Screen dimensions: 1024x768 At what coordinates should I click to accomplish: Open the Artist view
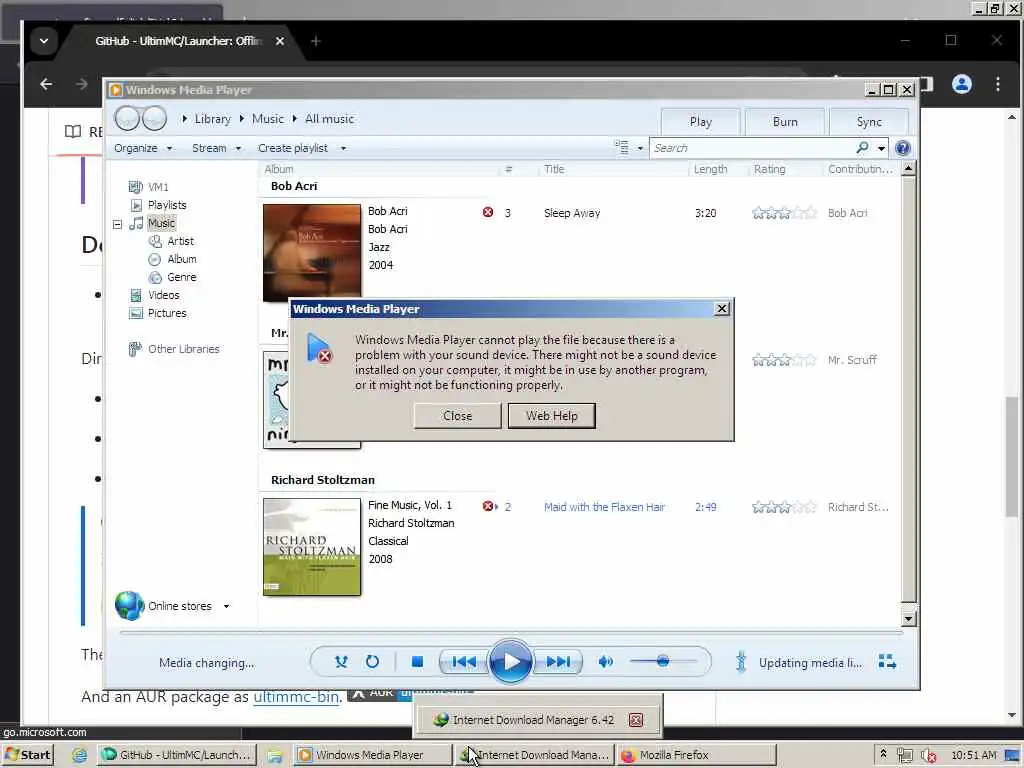(x=180, y=241)
